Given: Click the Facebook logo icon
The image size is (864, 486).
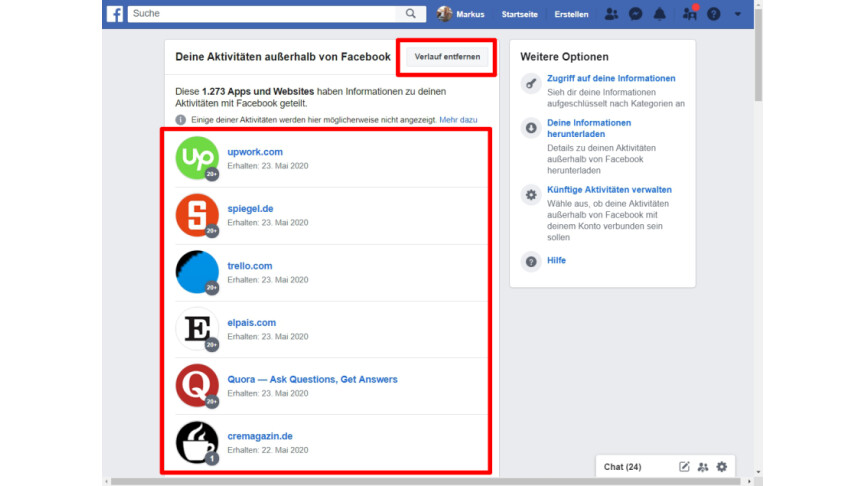Looking at the screenshot, I should [x=115, y=14].
